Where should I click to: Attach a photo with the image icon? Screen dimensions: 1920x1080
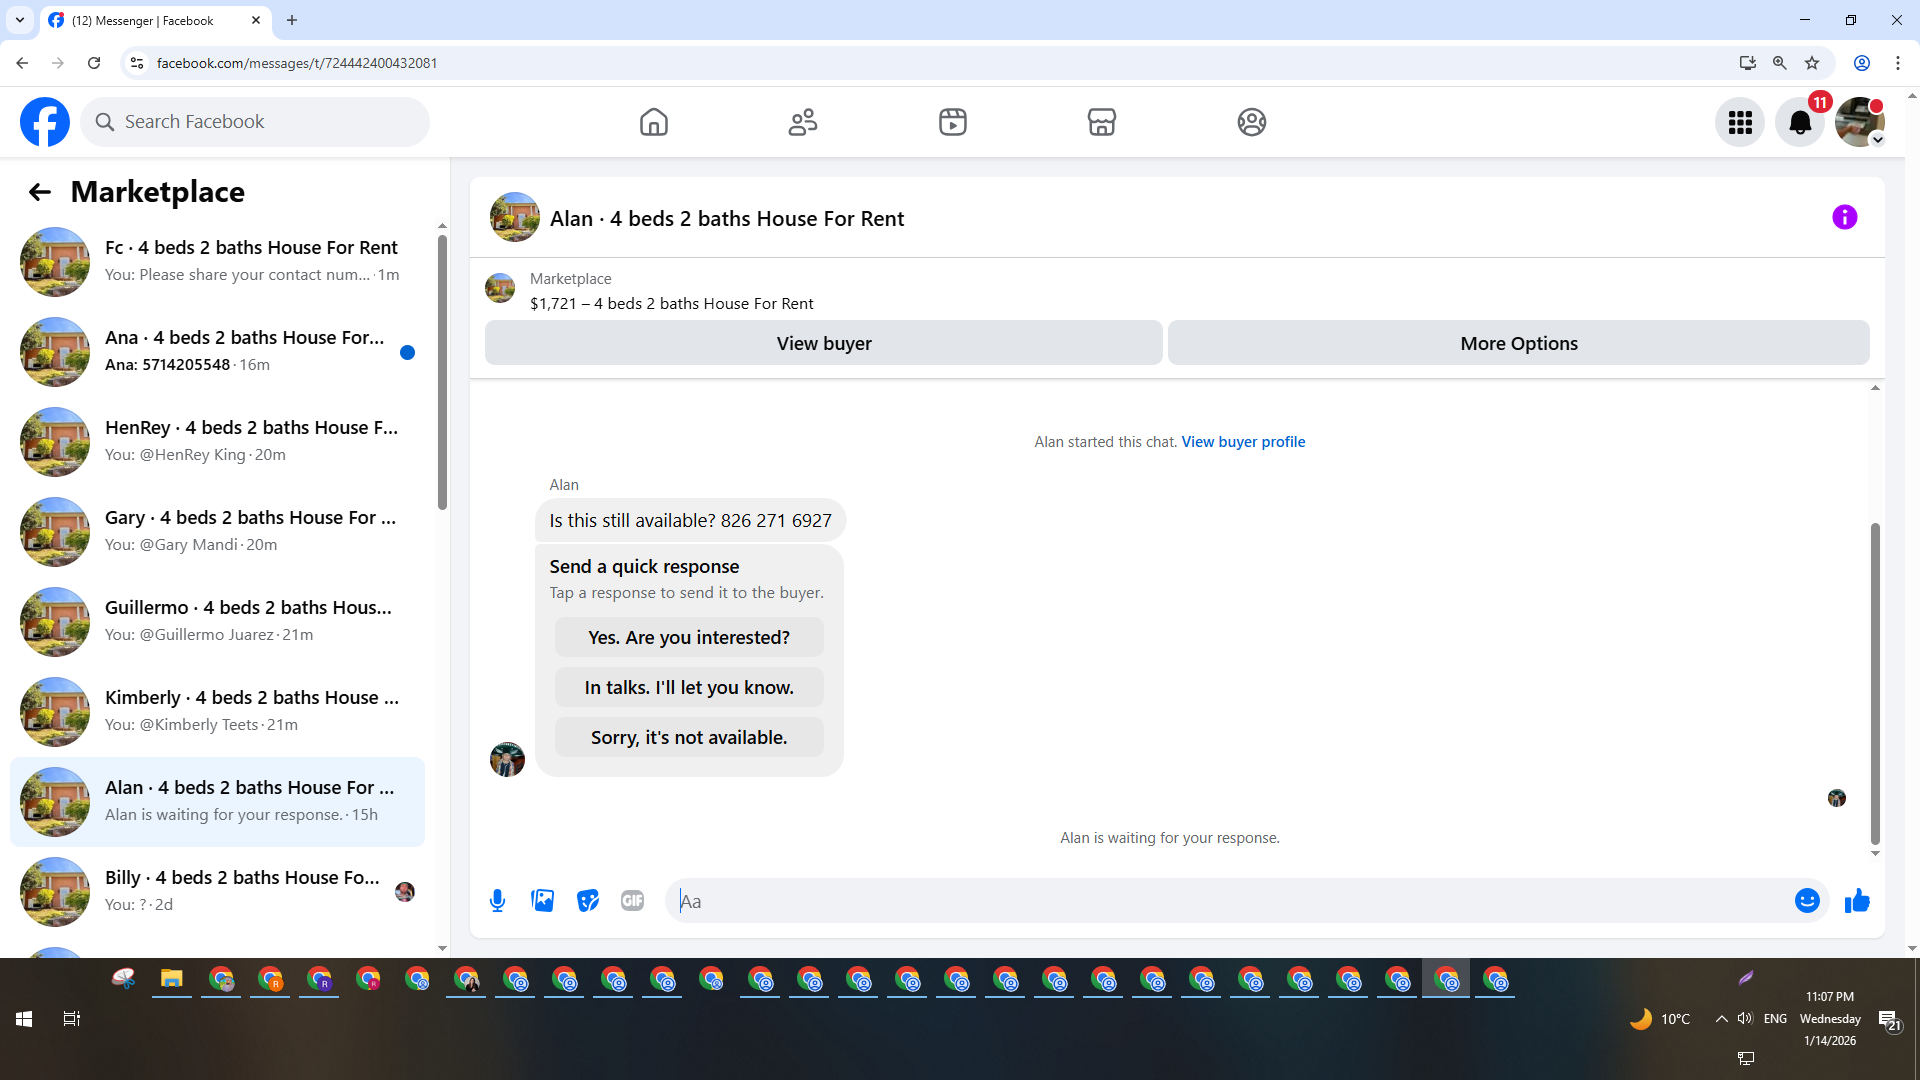coord(543,901)
